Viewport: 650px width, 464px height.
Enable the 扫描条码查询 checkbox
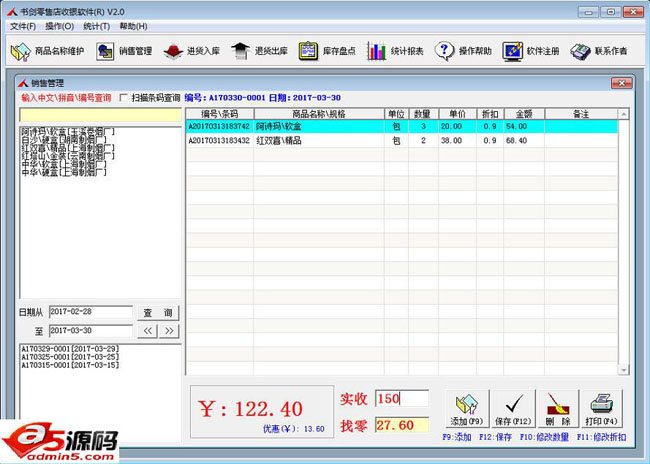pyautogui.click(x=123, y=98)
